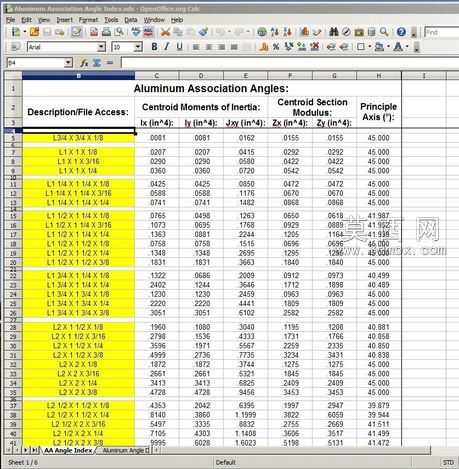Click the Help question mark icon
459x469 pixels.
(x=401, y=32)
